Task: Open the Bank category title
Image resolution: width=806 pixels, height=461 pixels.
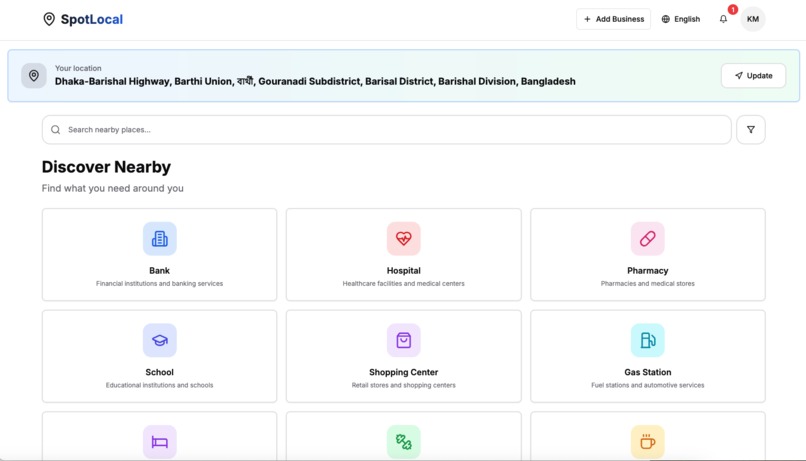Action: (x=159, y=270)
